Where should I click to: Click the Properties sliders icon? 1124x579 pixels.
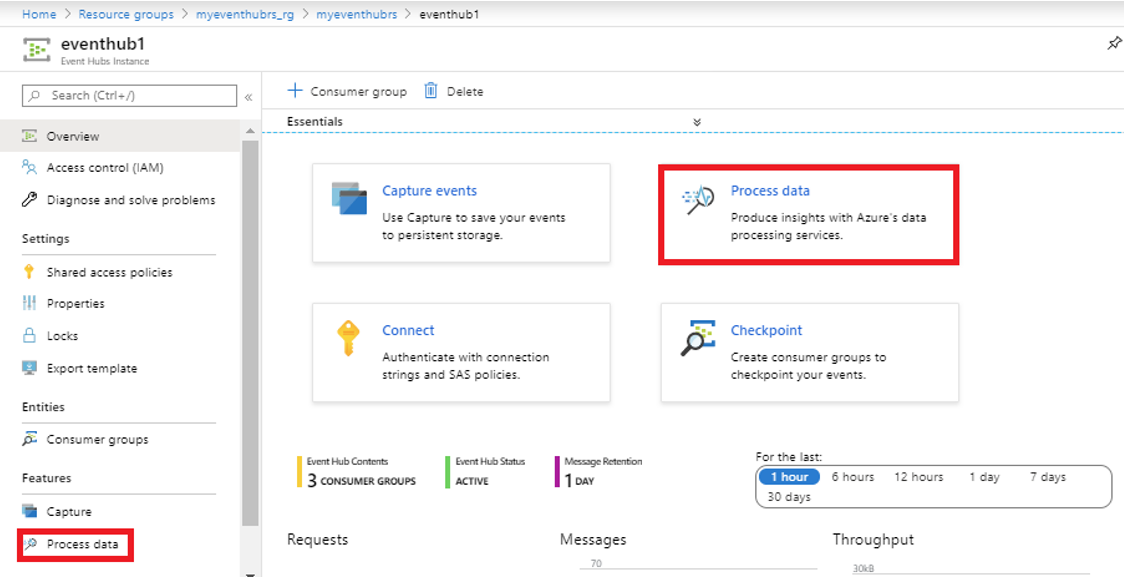point(29,303)
